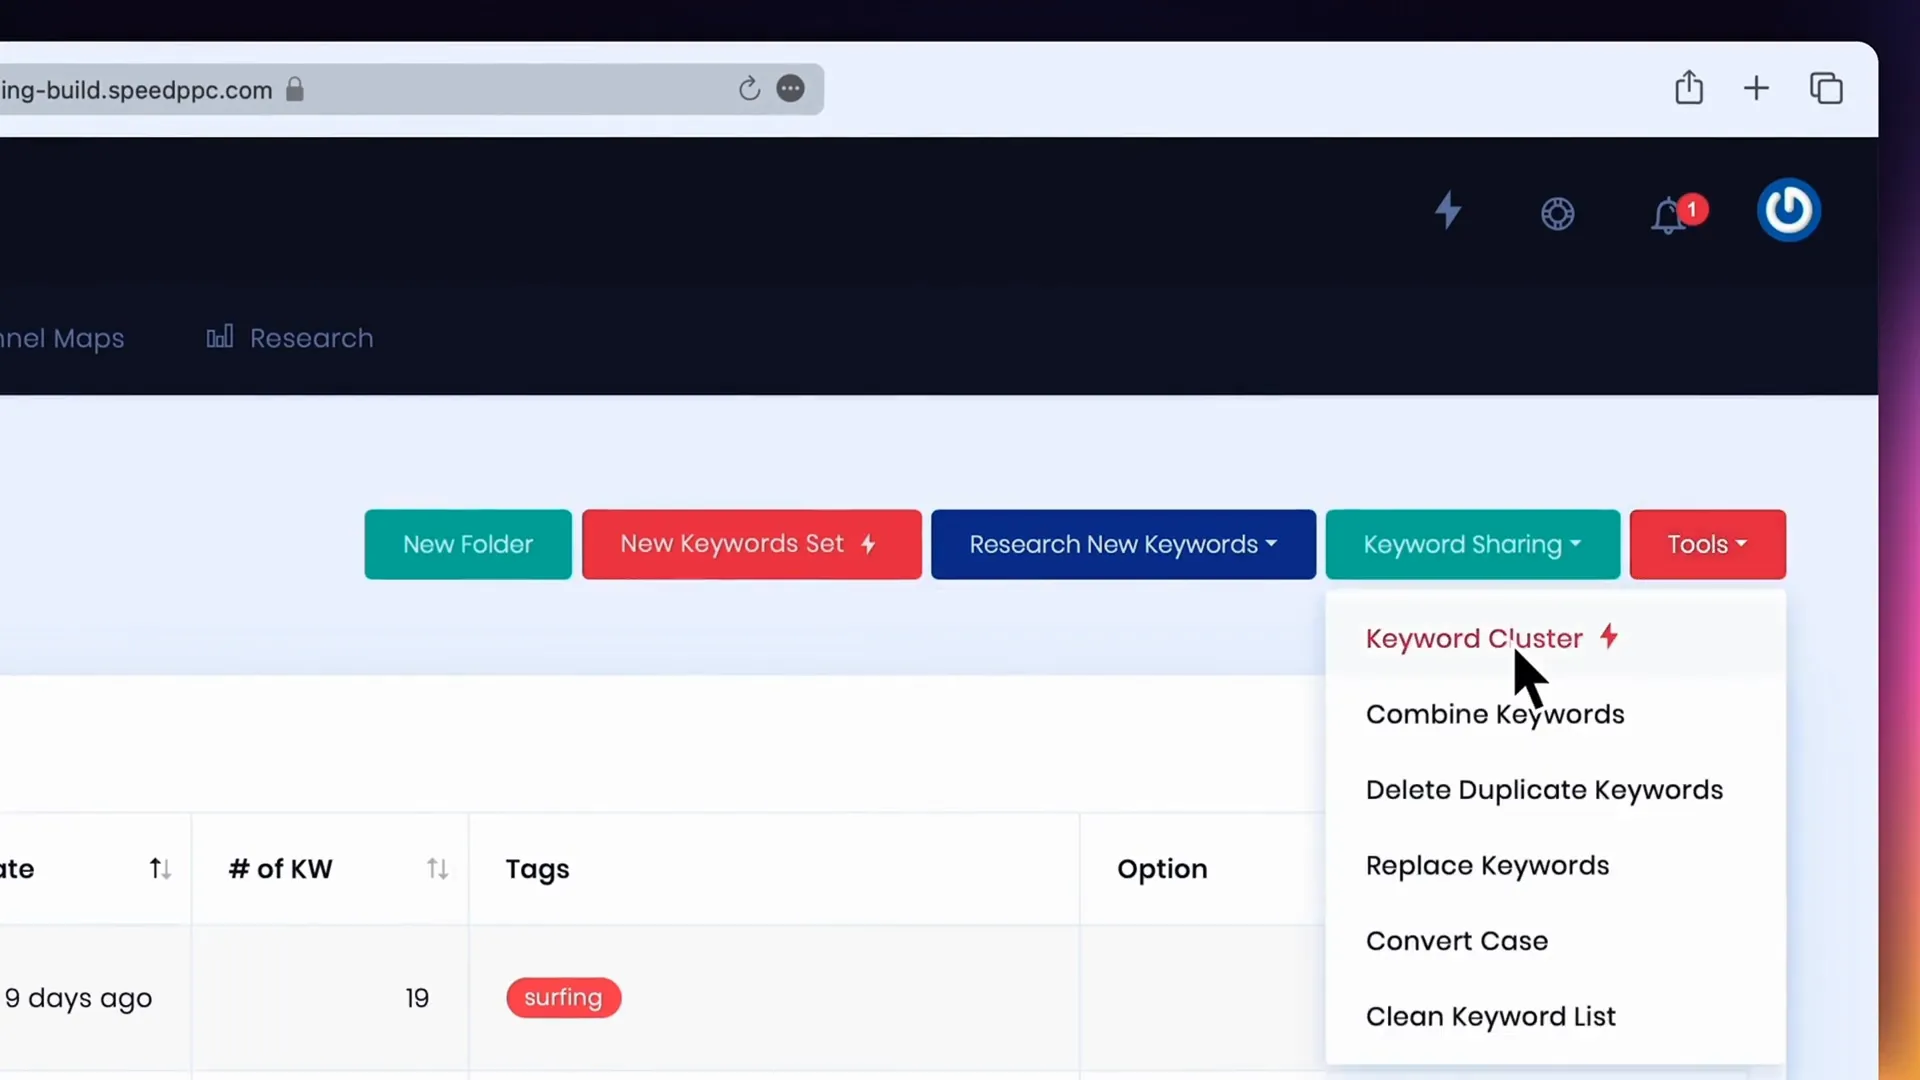
Task: Click the surfing tag color label
Action: tap(562, 997)
